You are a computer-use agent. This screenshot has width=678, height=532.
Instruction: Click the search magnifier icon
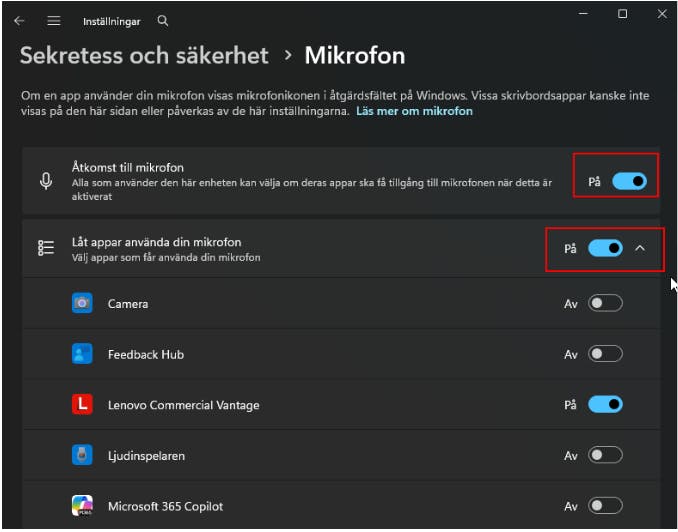(163, 20)
